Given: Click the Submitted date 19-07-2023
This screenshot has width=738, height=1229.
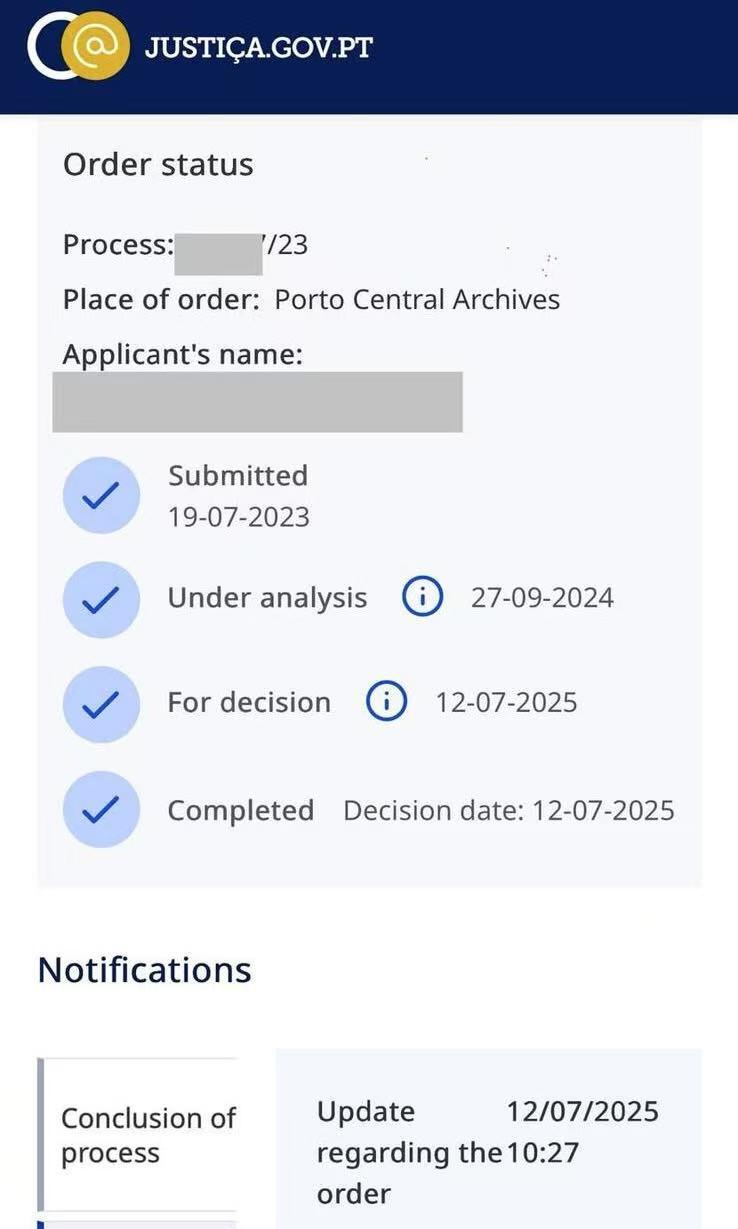Looking at the screenshot, I should (x=239, y=517).
